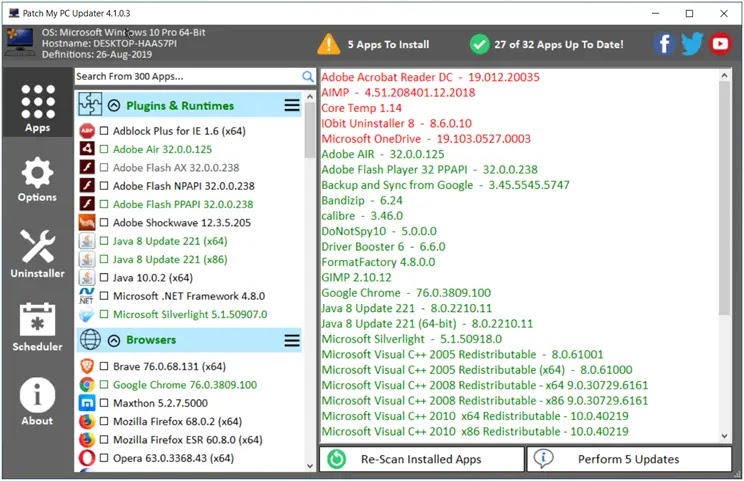Click the Mozilla Firefox 68.0.2 icon
744x481 pixels.
click(87, 421)
